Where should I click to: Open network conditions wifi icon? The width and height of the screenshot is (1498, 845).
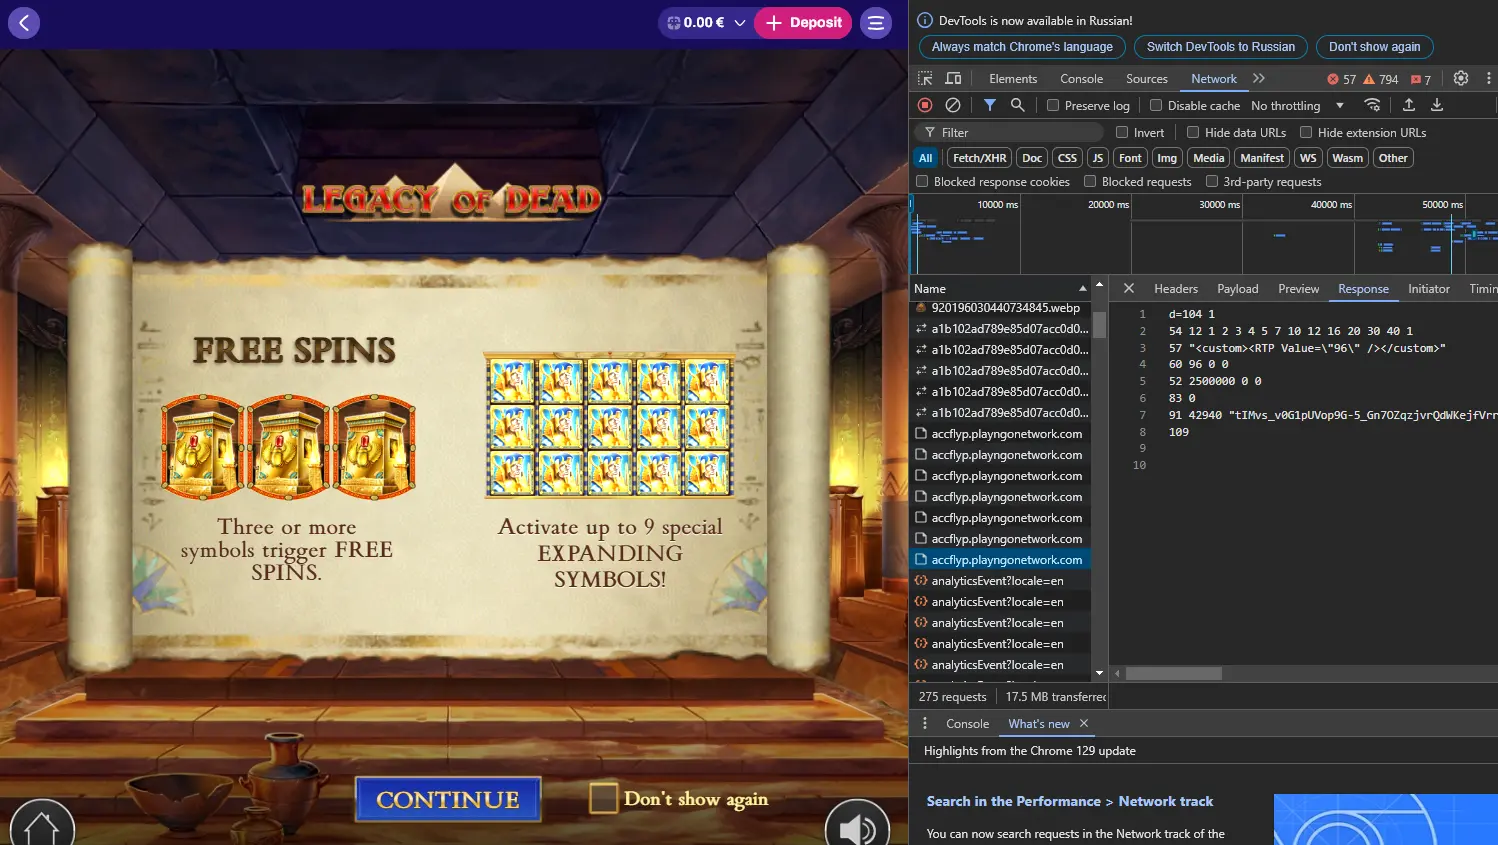(1372, 105)
